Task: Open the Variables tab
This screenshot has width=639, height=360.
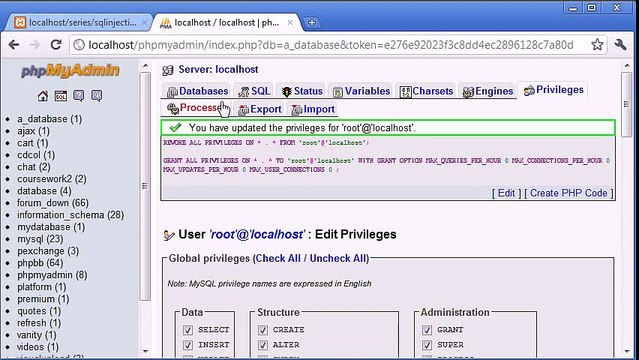Action: [x=362, y=91]
